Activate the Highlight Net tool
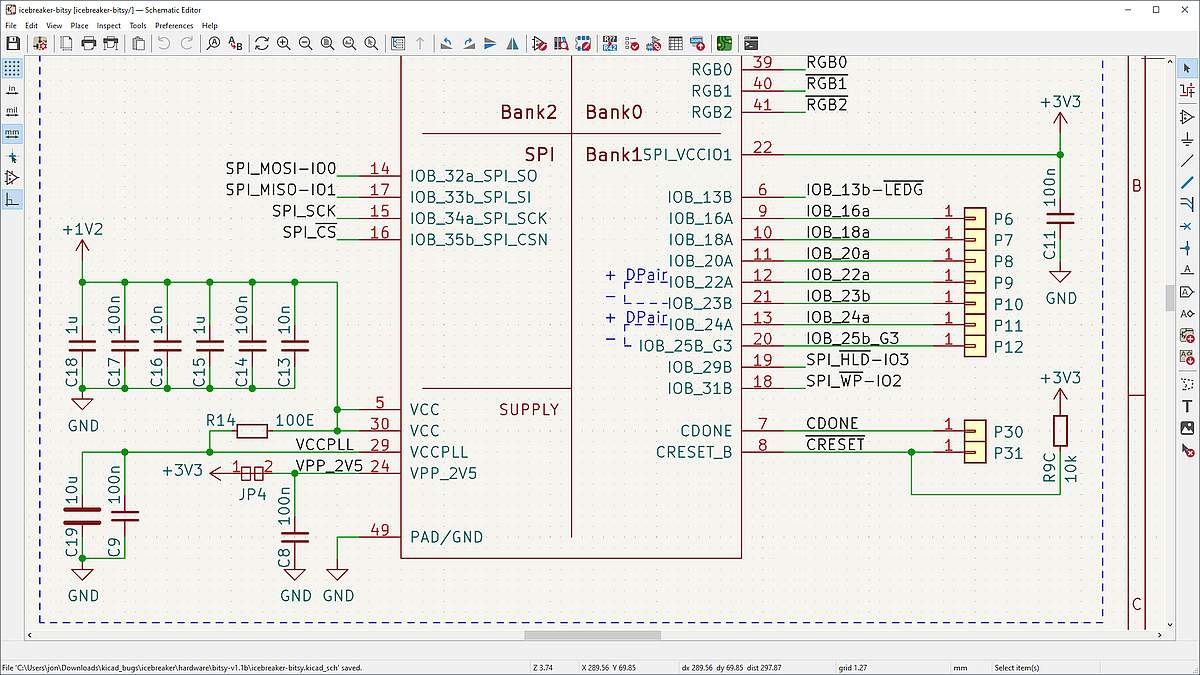 click(x=1187, y=90)
